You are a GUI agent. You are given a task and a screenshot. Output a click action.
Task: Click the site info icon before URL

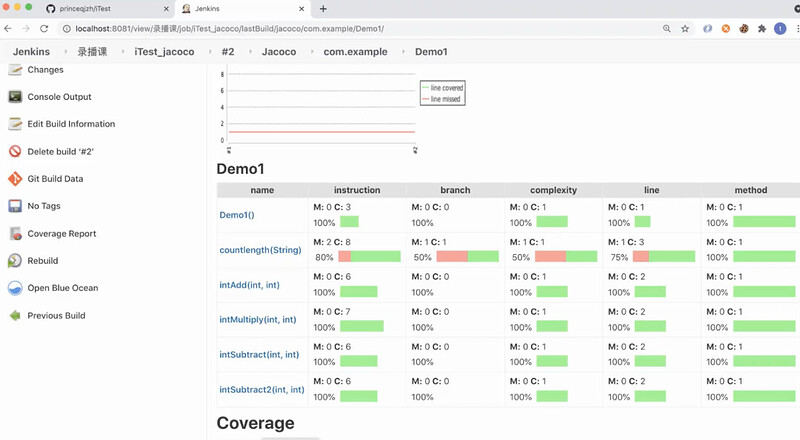(x=66, y=29)
